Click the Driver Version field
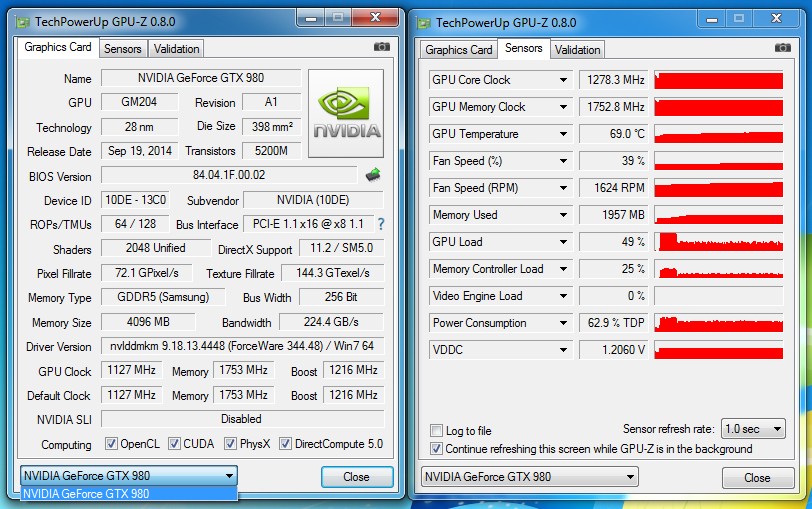812x509 pixels. coord(242,346)
